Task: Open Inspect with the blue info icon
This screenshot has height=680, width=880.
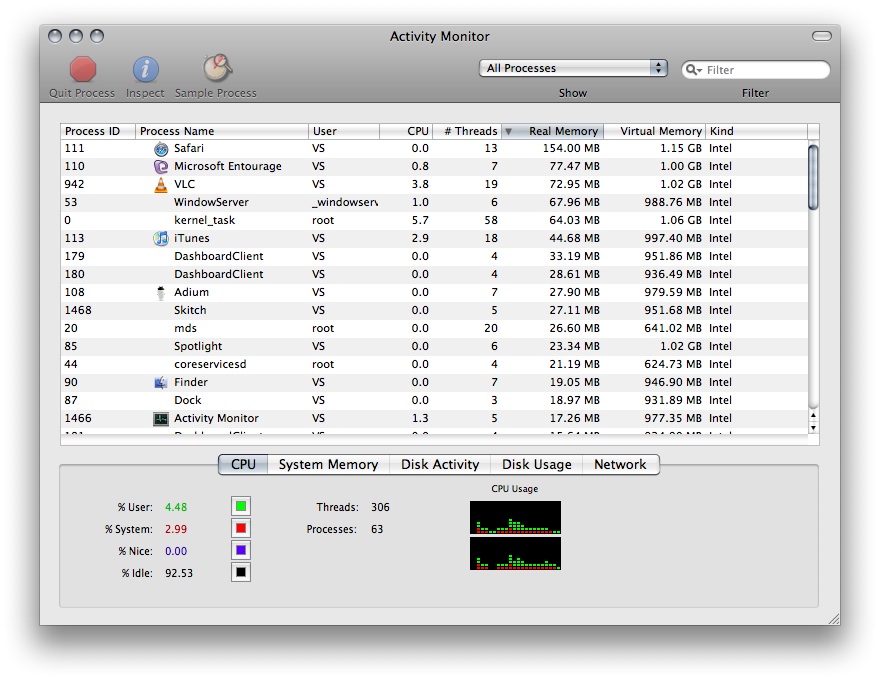Action: pos(145,69)
